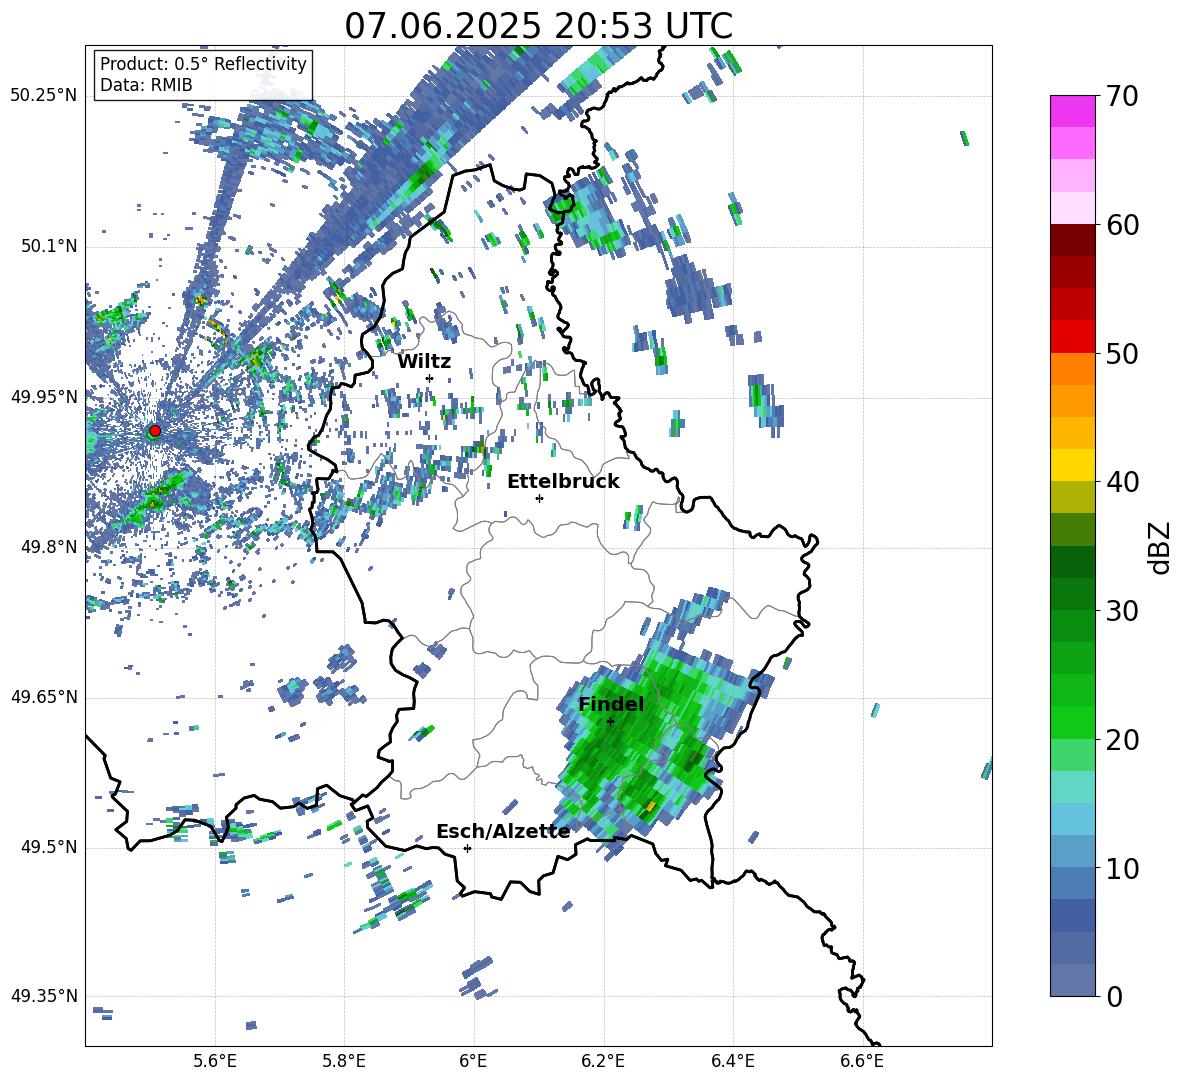Image resolution: width=1184 pixels, height=1081 pixels.
Task: Click the cross marker below Ettelbruck
Action: click(x=539, y=498)
